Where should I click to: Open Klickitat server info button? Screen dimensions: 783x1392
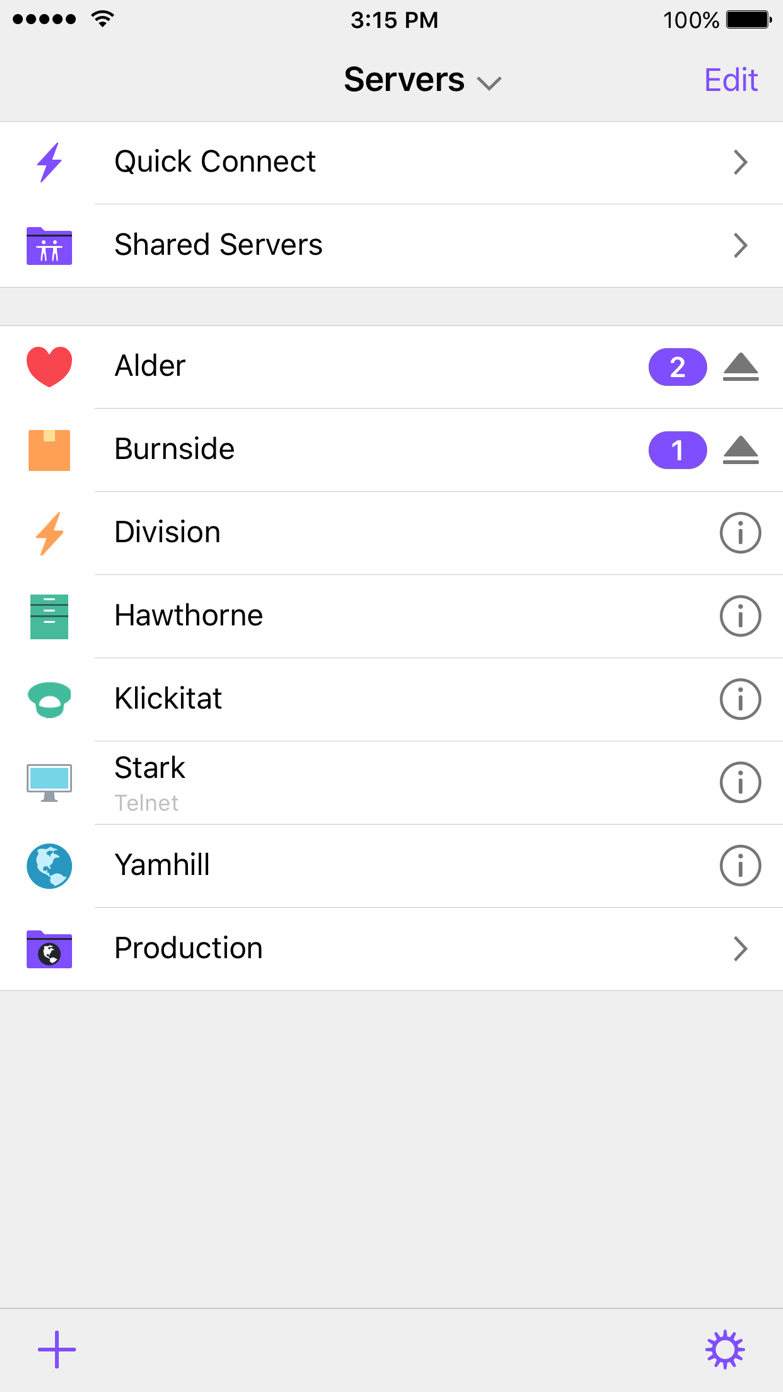(x=740, y=699)
